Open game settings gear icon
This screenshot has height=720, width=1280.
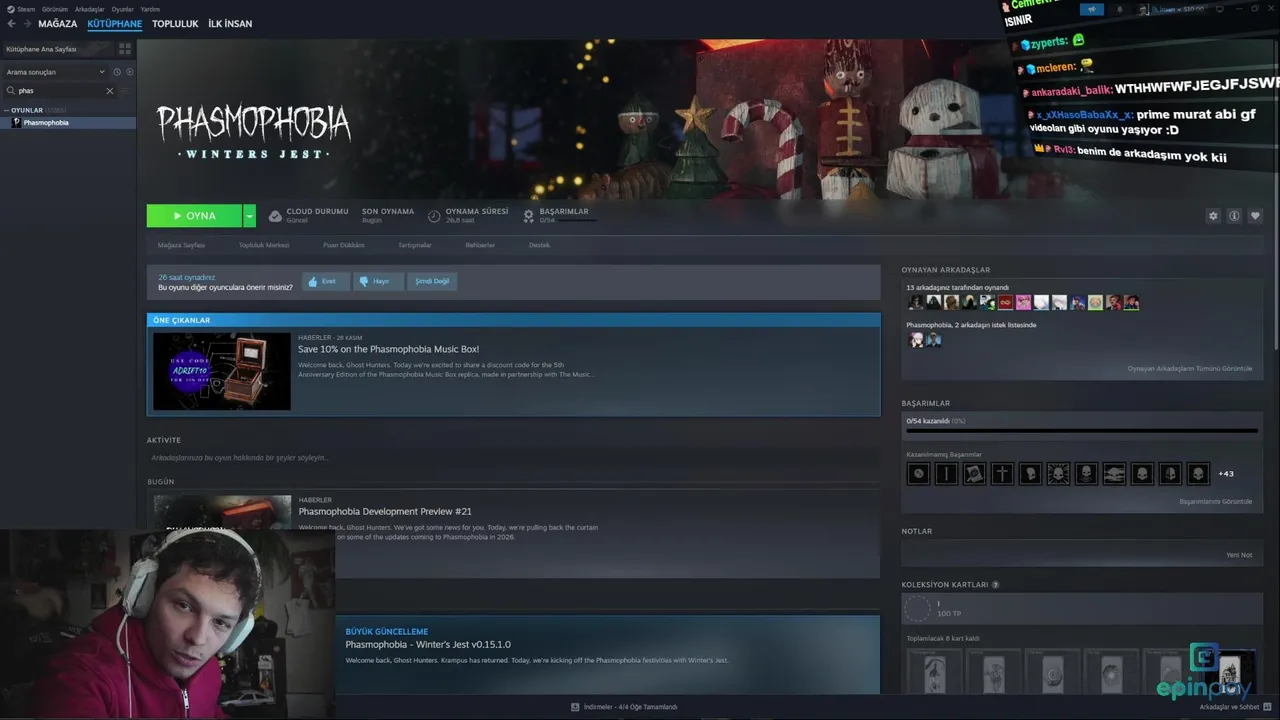click(x=1213, y=216)
